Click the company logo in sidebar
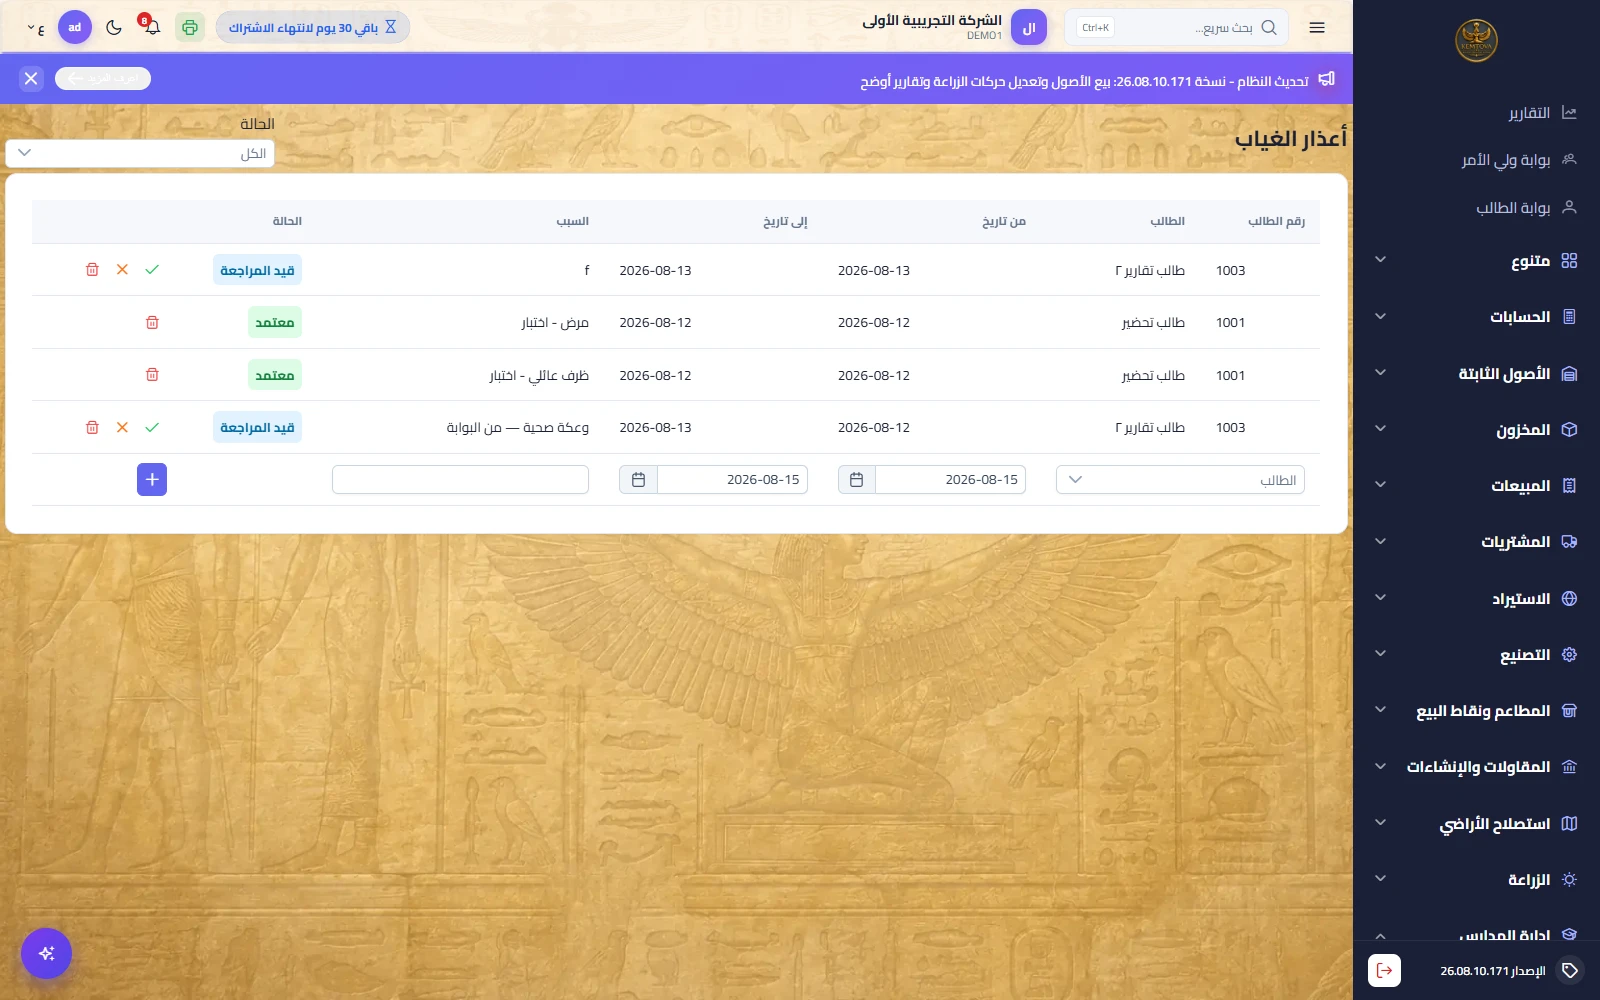 tap(1476, 41)
